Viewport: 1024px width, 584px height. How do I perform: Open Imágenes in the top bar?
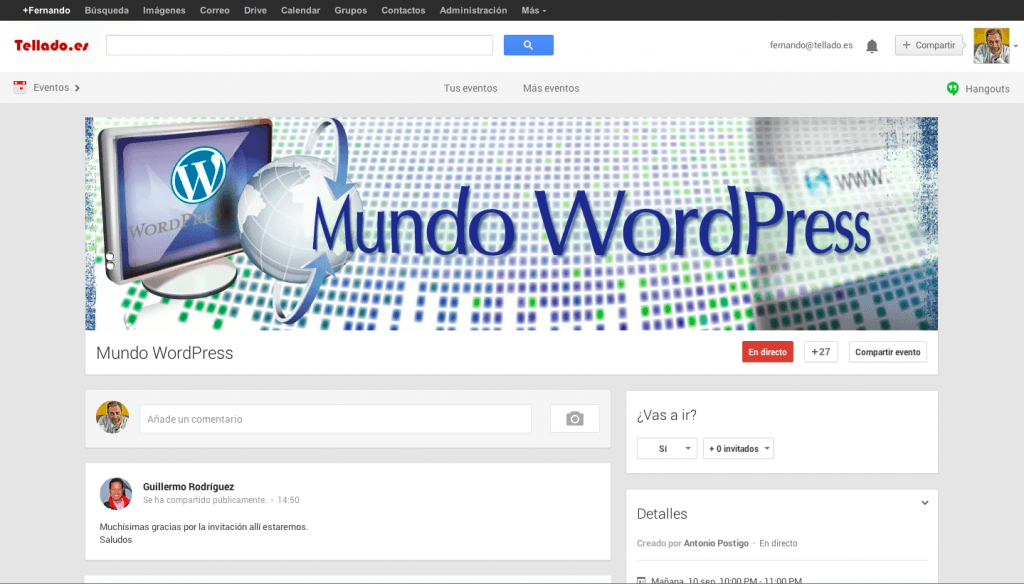pyautogui.click(x=164, y=10)
